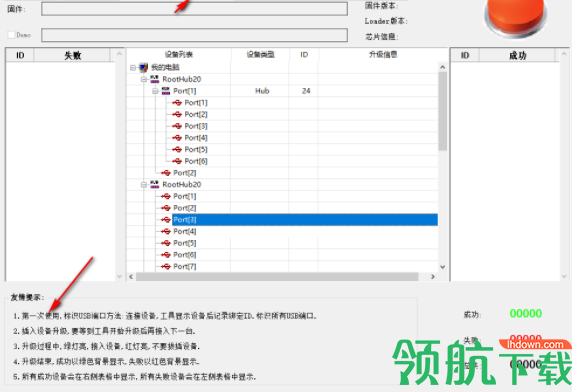
Task: Select the first RootHub20 label
Action: (x=182, y=79)
